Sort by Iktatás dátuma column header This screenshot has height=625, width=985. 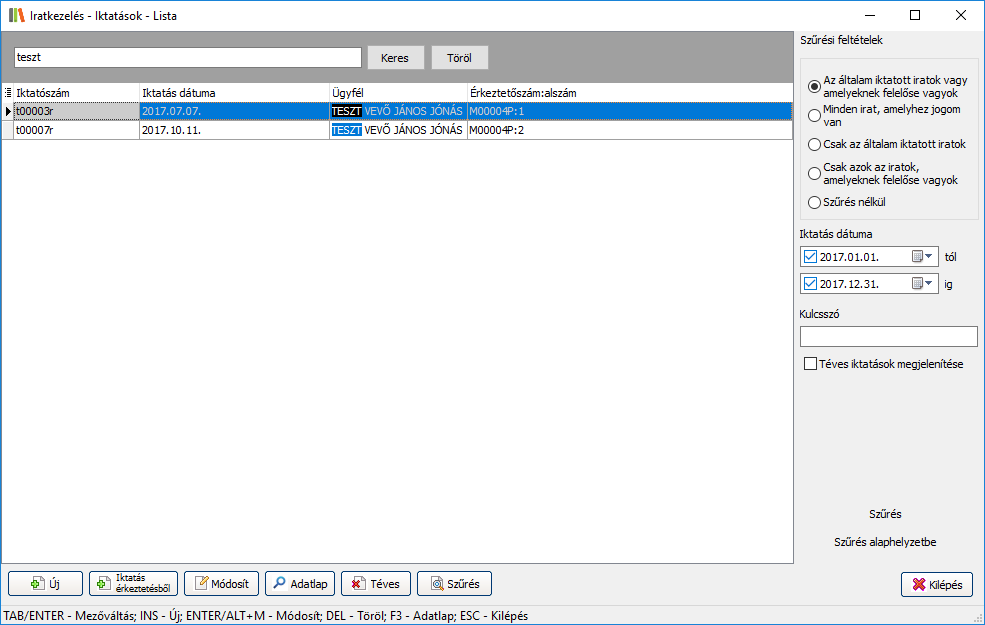point(233,93)
